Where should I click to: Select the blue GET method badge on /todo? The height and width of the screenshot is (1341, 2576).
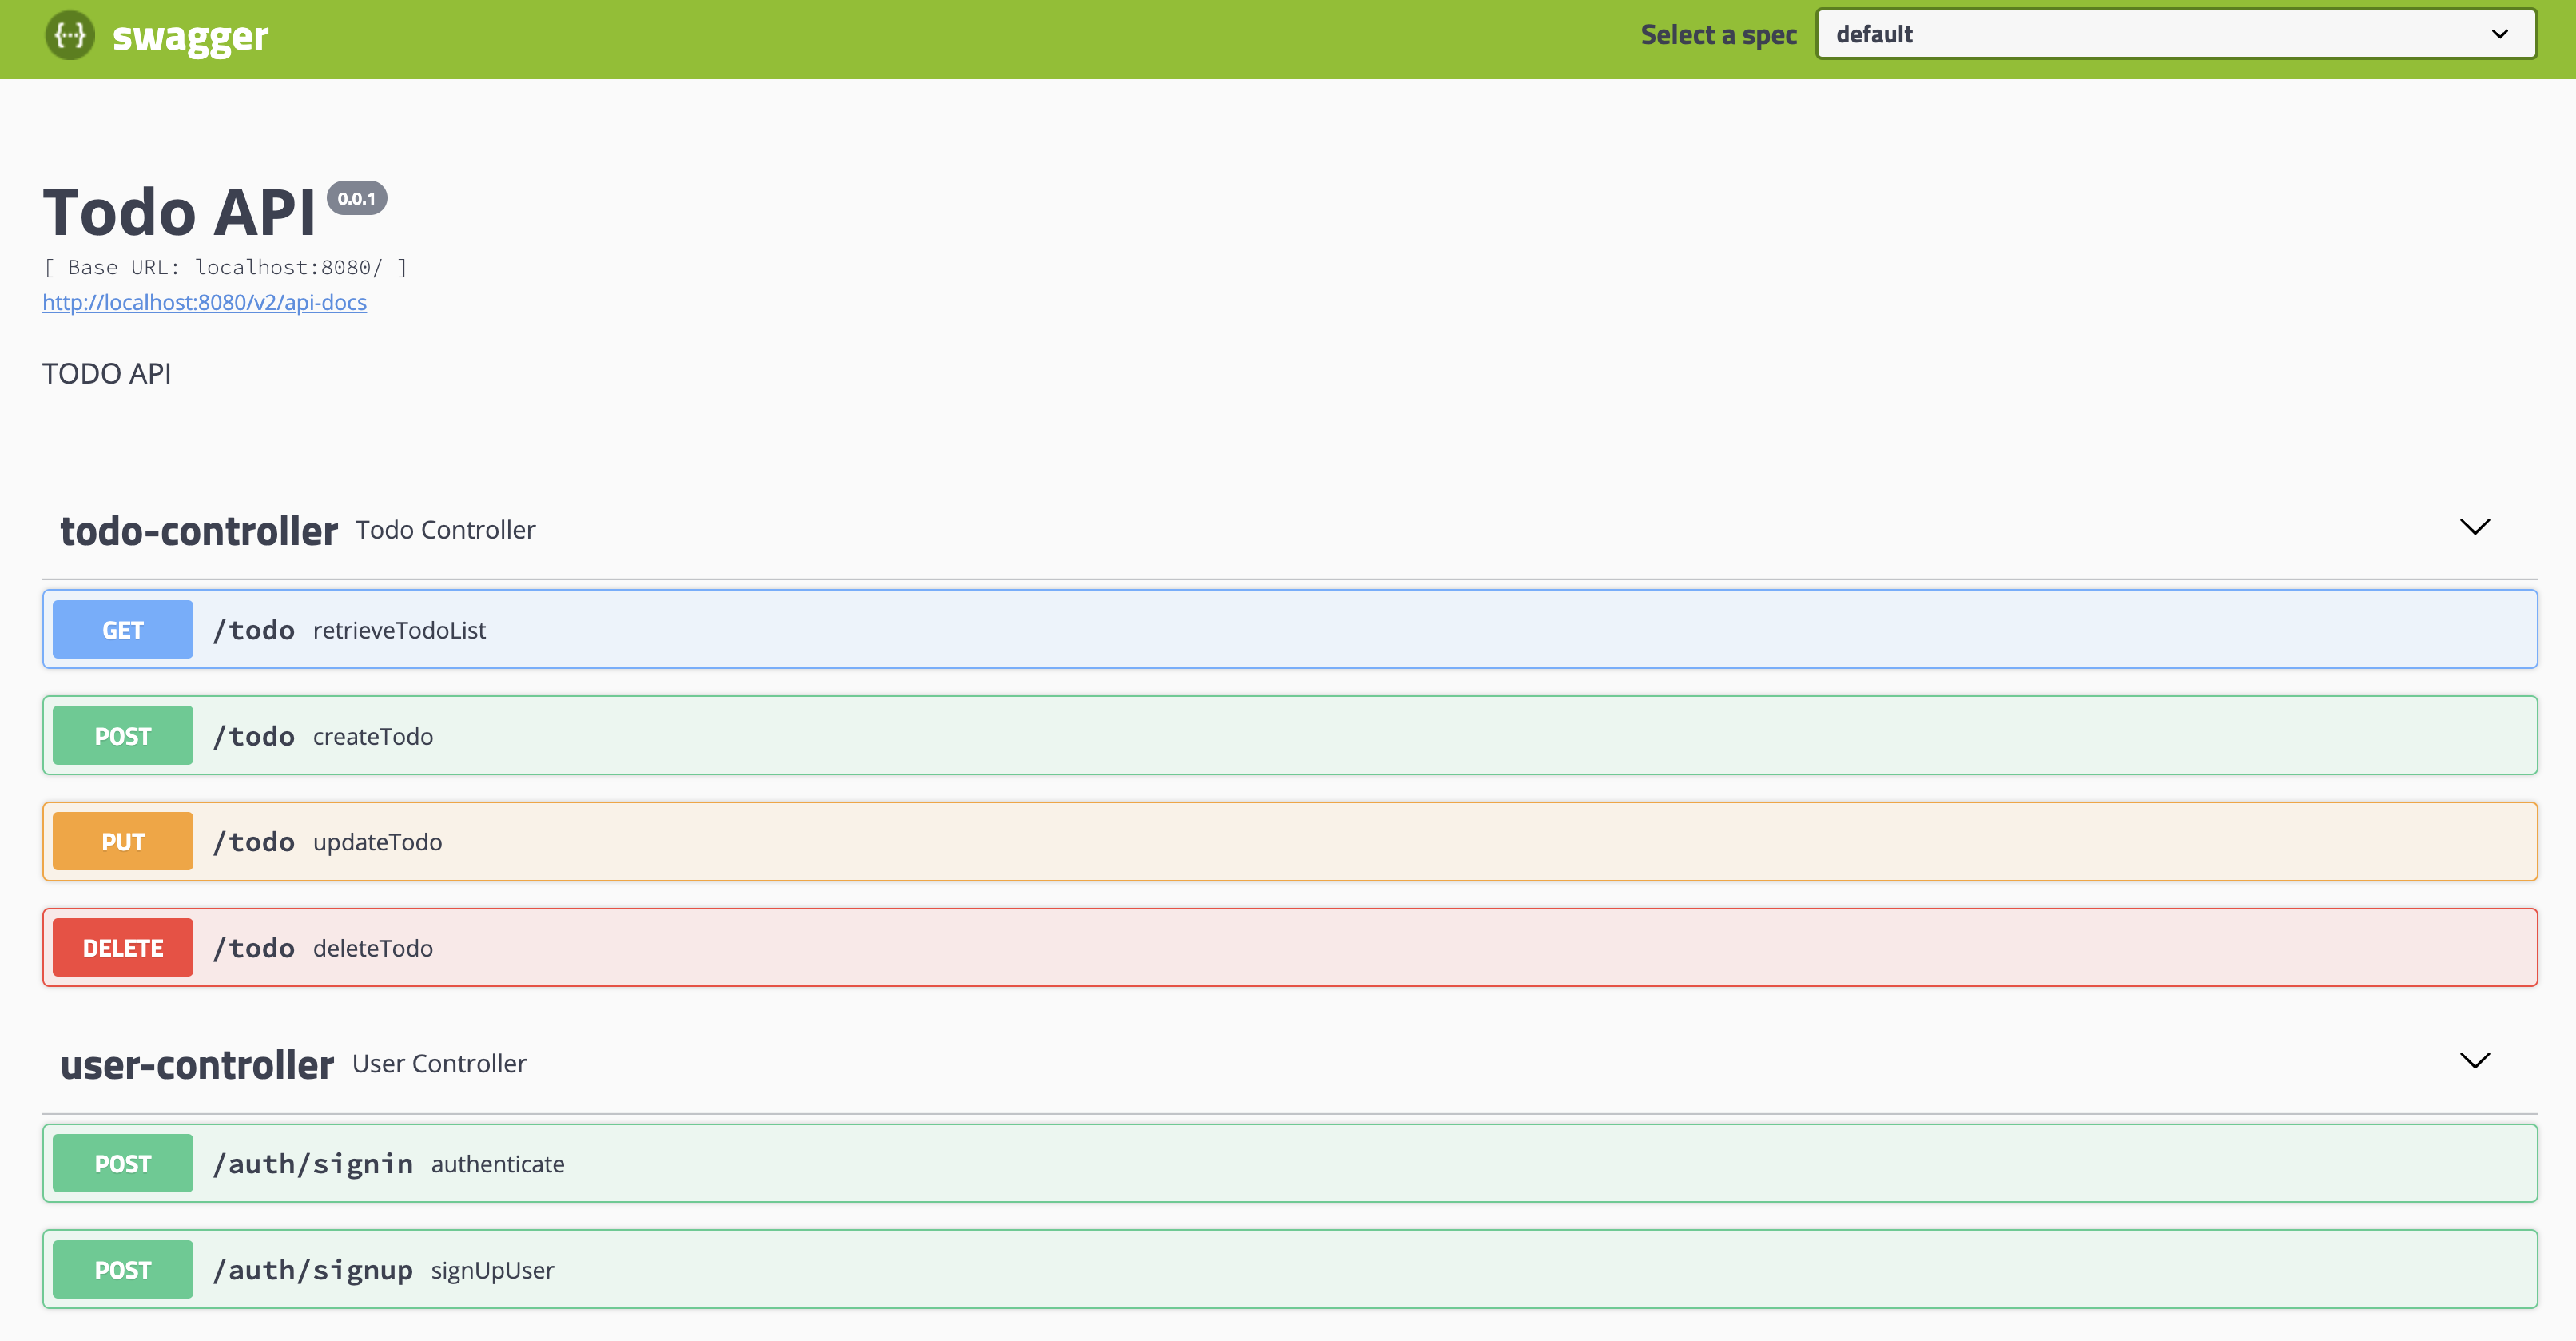tap(122, 629)
